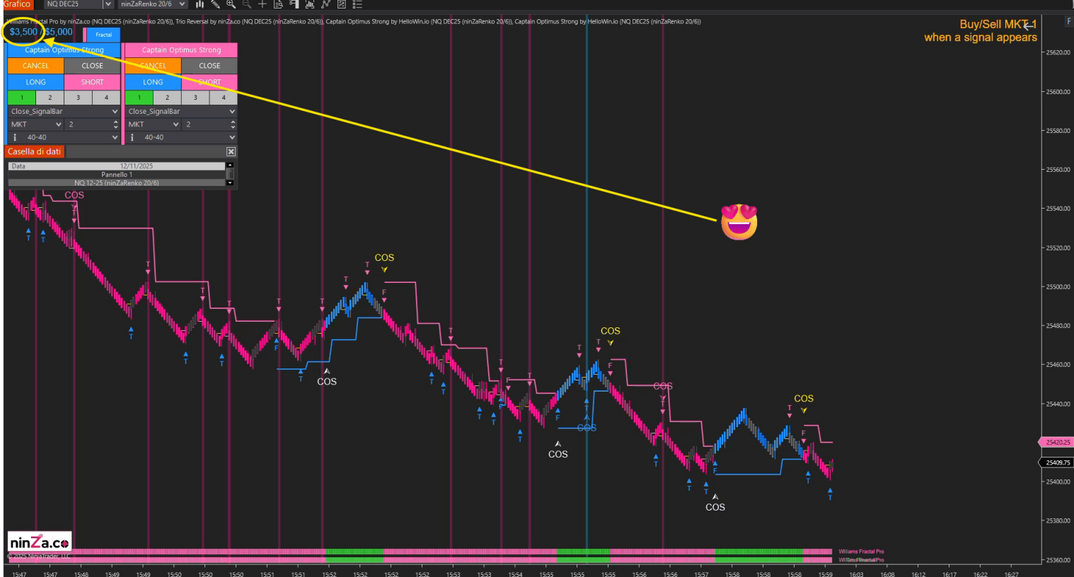Expand the MKT order type dropdown in blue panel

(36, 124)
